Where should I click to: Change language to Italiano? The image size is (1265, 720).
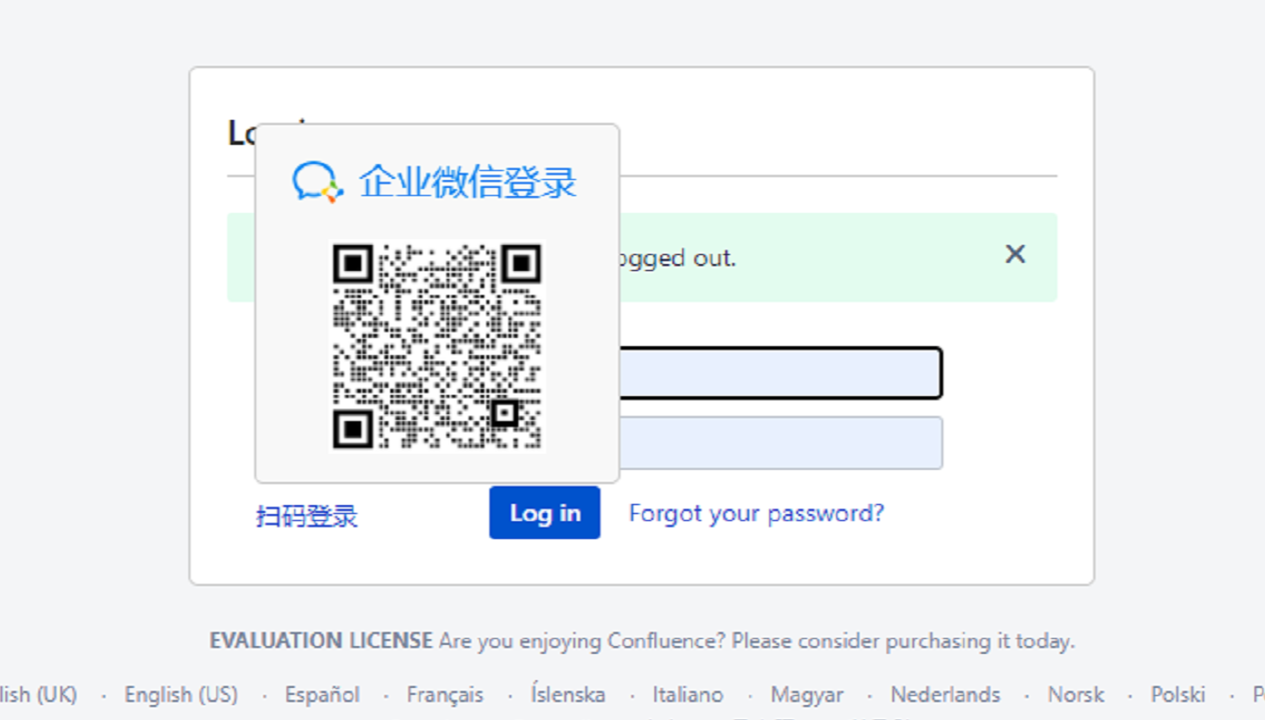click(x=688, y=694)
